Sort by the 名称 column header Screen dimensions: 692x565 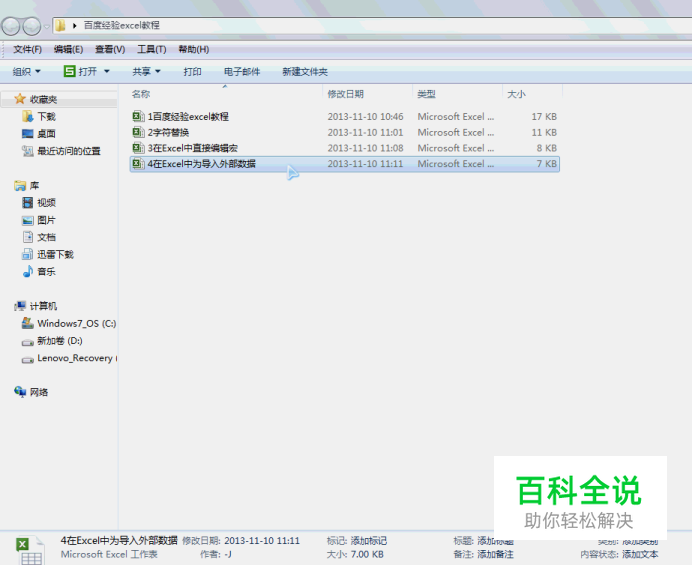pos(141,94)
